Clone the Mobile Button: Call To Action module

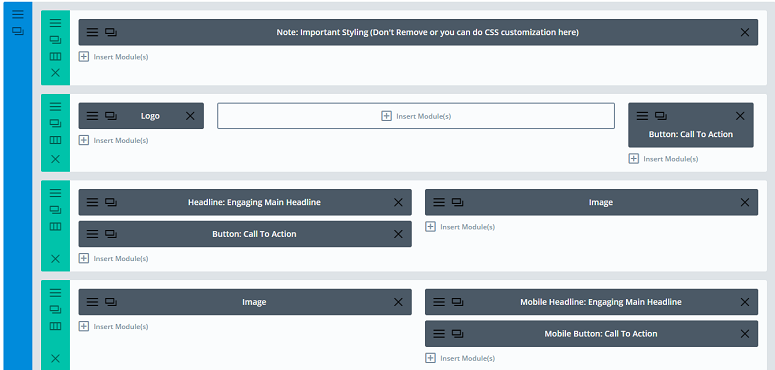click(x=458, y=333)
